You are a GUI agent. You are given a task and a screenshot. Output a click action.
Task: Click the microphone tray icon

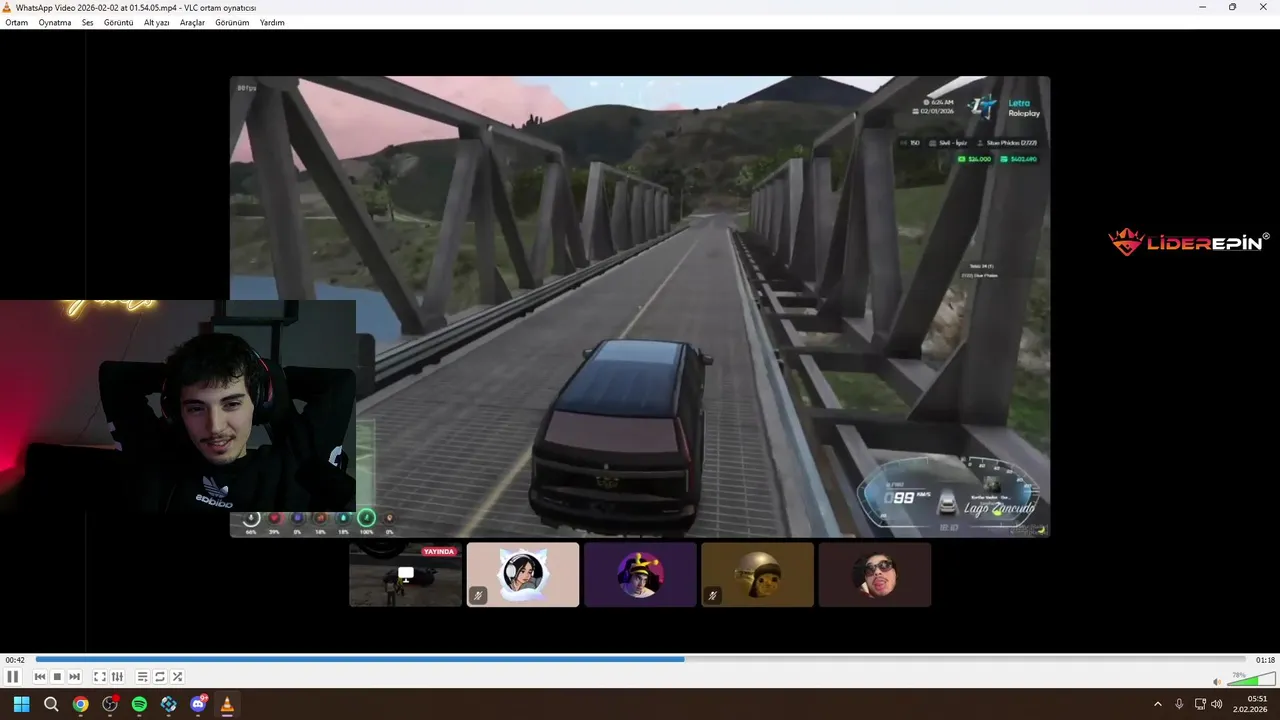coord(1180,704)
